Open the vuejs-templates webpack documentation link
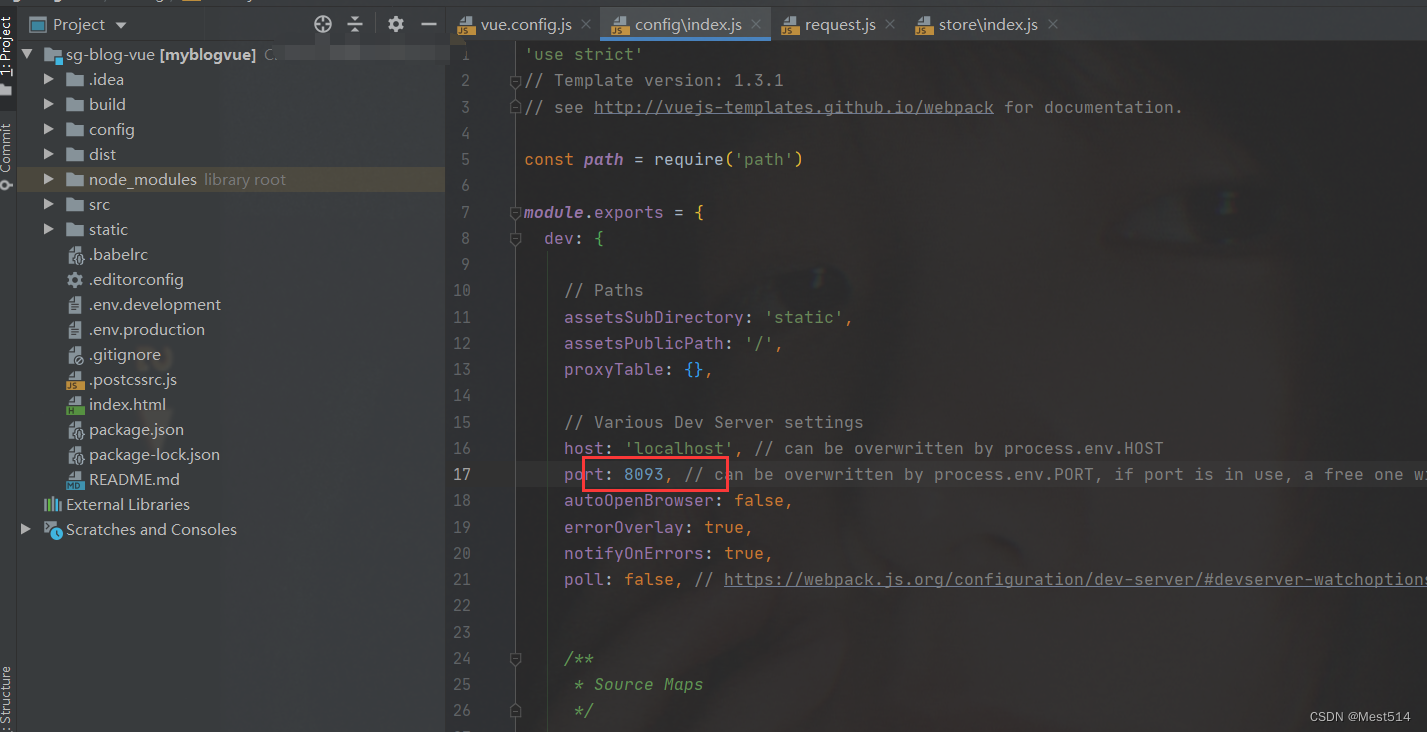 coord(793,107)
